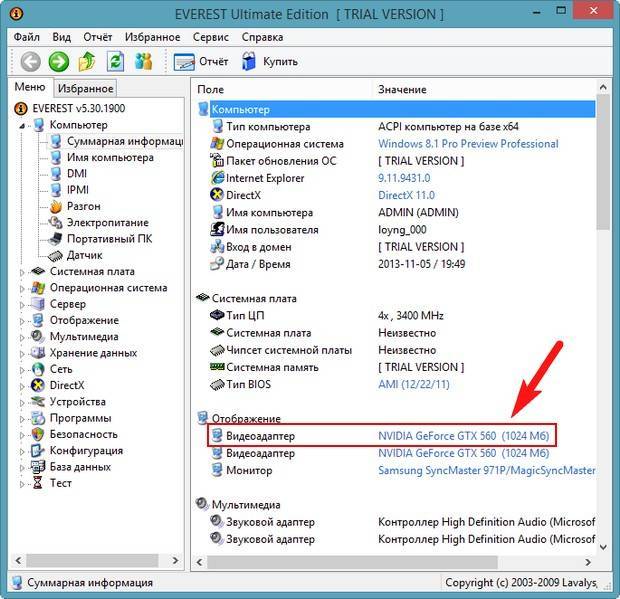The width and height of the screenshot is (620, 599).
Task: Click the left tree horizontal scrollbar right arrow
Action: (x=176, y=560)
